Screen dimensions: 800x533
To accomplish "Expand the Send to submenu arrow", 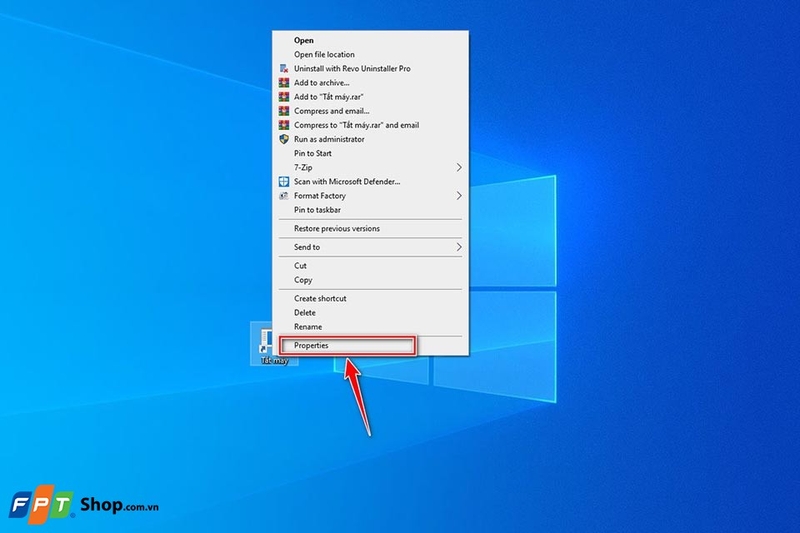I will [459, 247].
